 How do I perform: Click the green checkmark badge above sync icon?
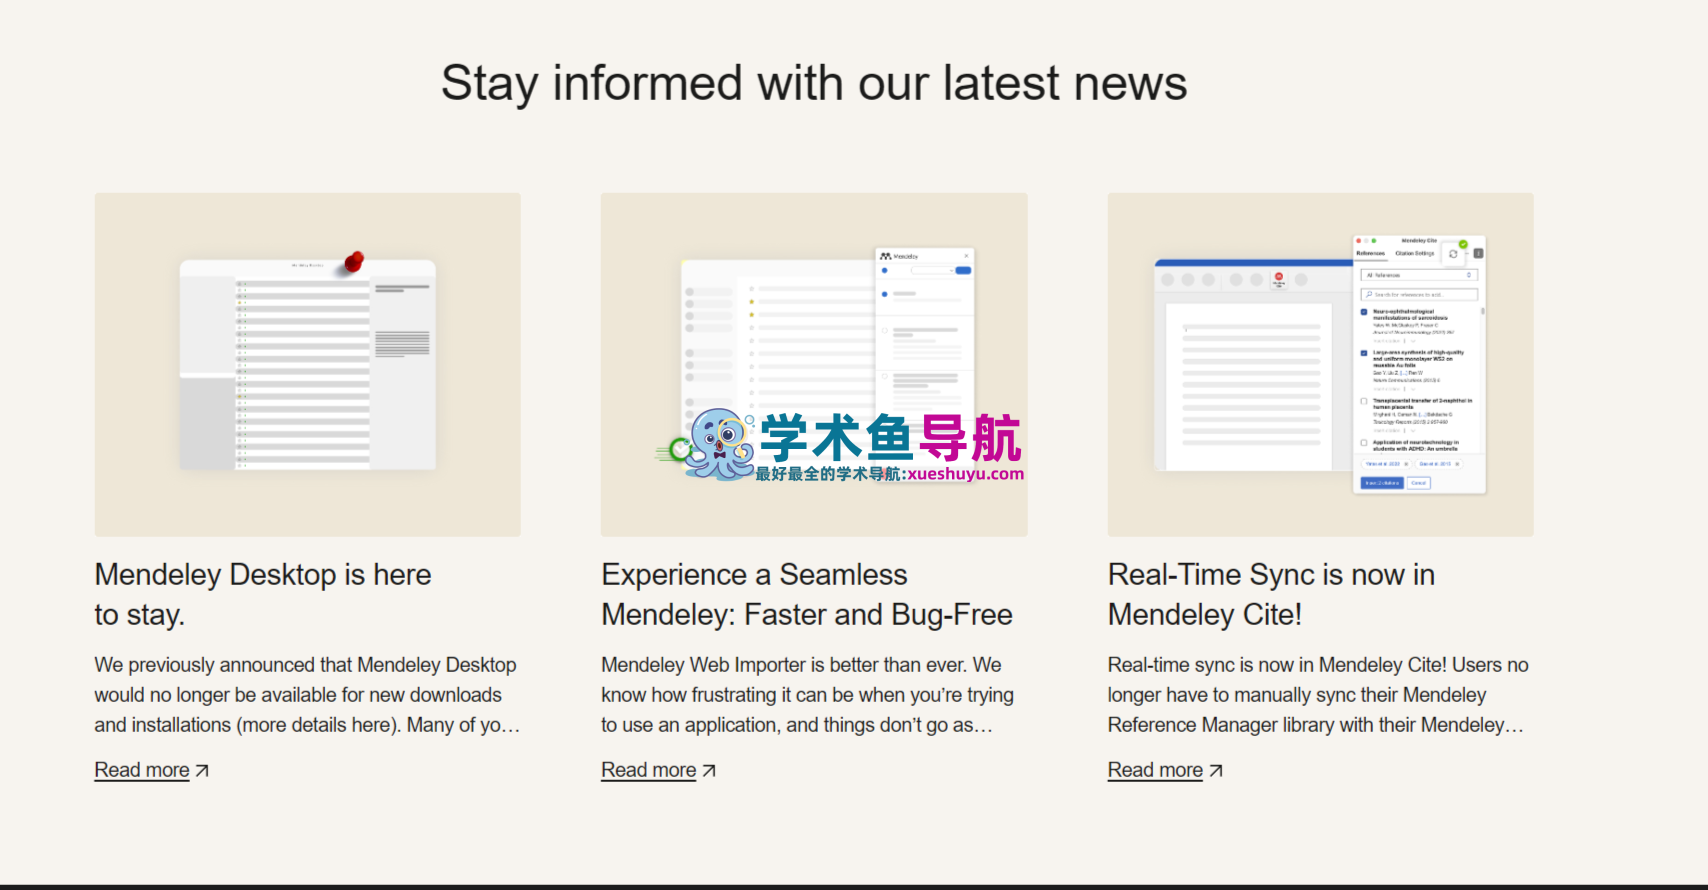1463,244
